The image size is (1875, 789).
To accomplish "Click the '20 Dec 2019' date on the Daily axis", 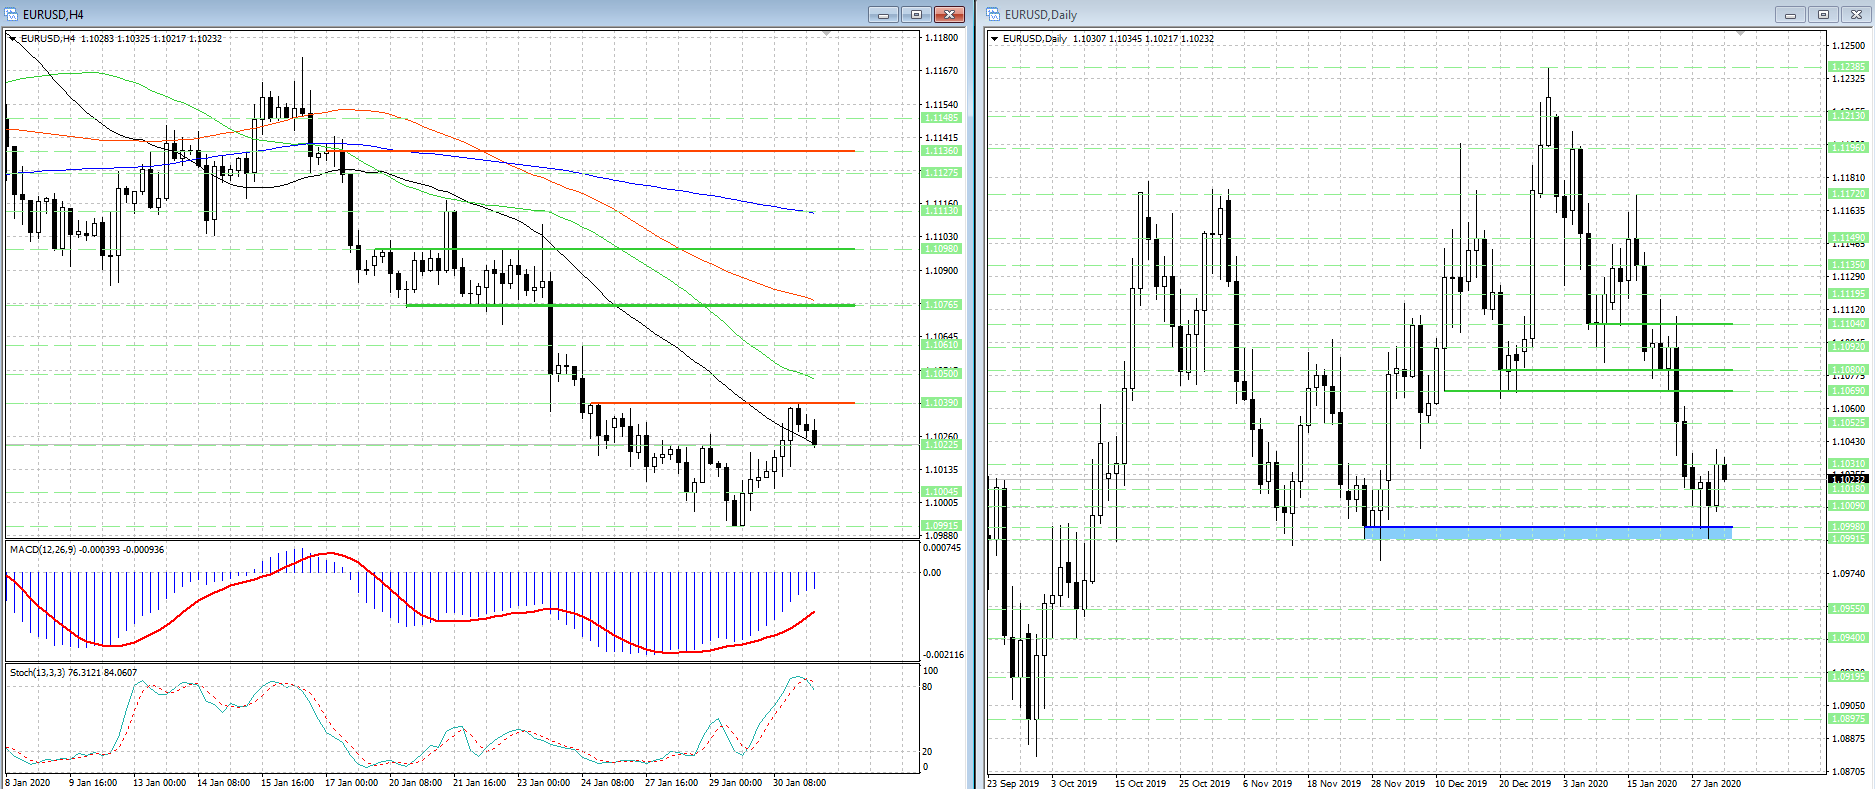I will pyautogui.click(x=1526, y=783).
